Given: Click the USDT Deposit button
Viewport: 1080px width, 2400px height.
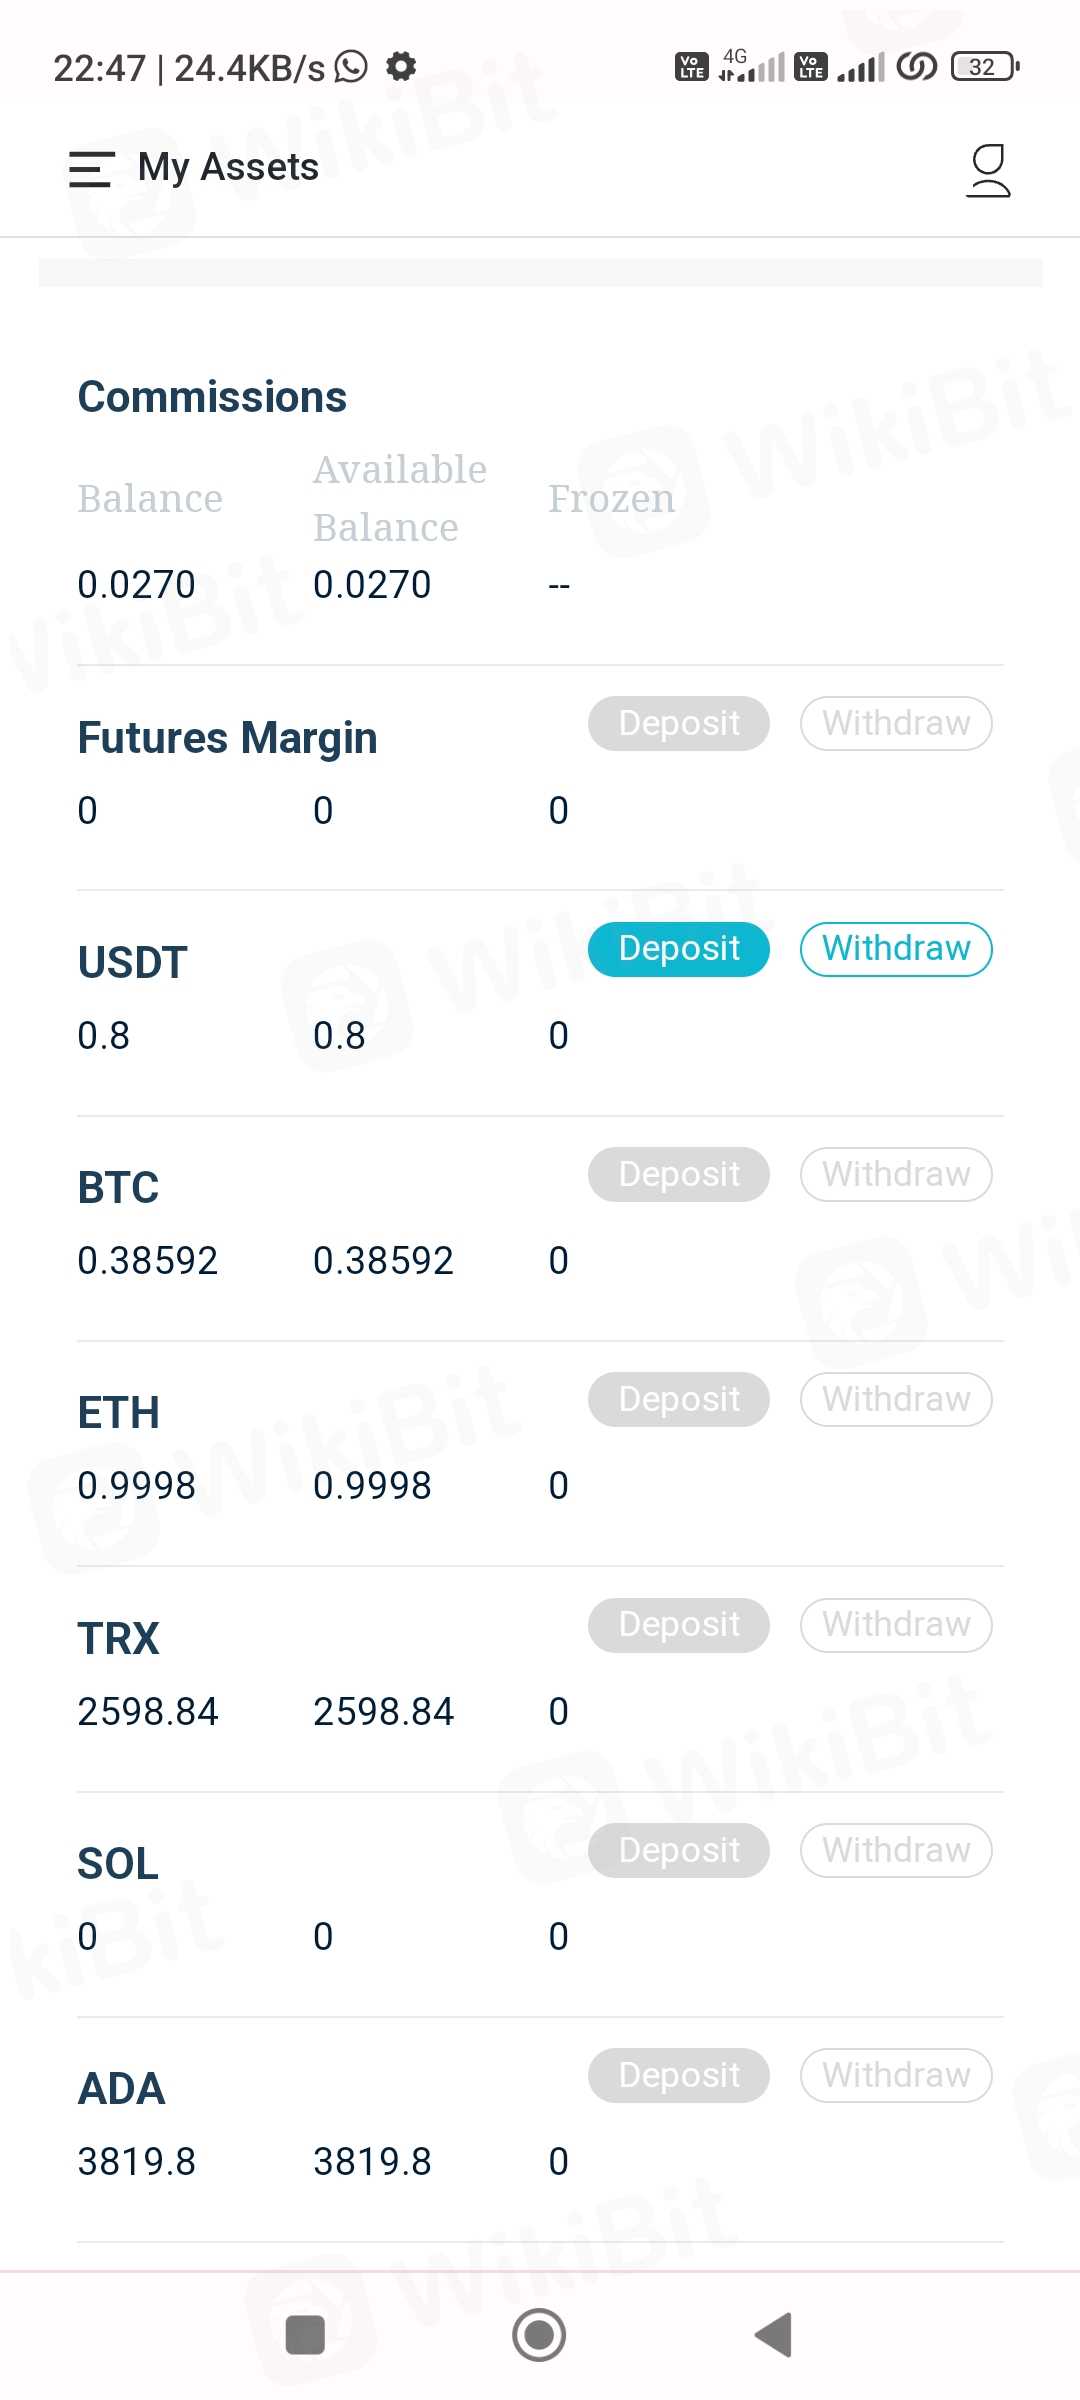Looking at the screenshot, I should pos(678,948).
